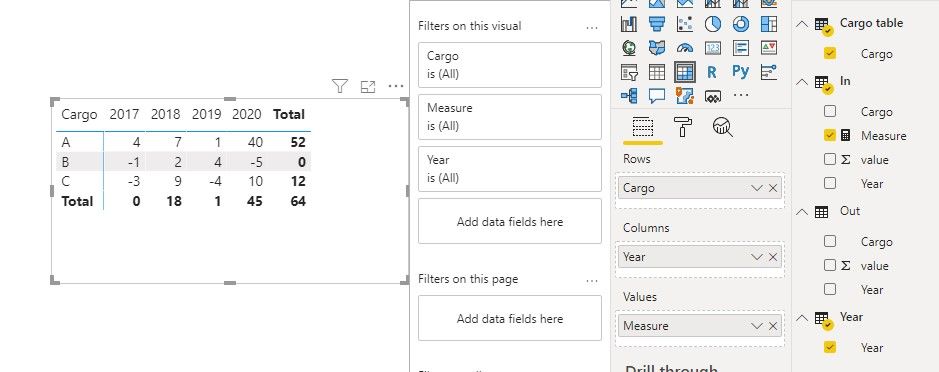Insert an R script visual
The image size is (939, 372).
[x=712, y=72]
